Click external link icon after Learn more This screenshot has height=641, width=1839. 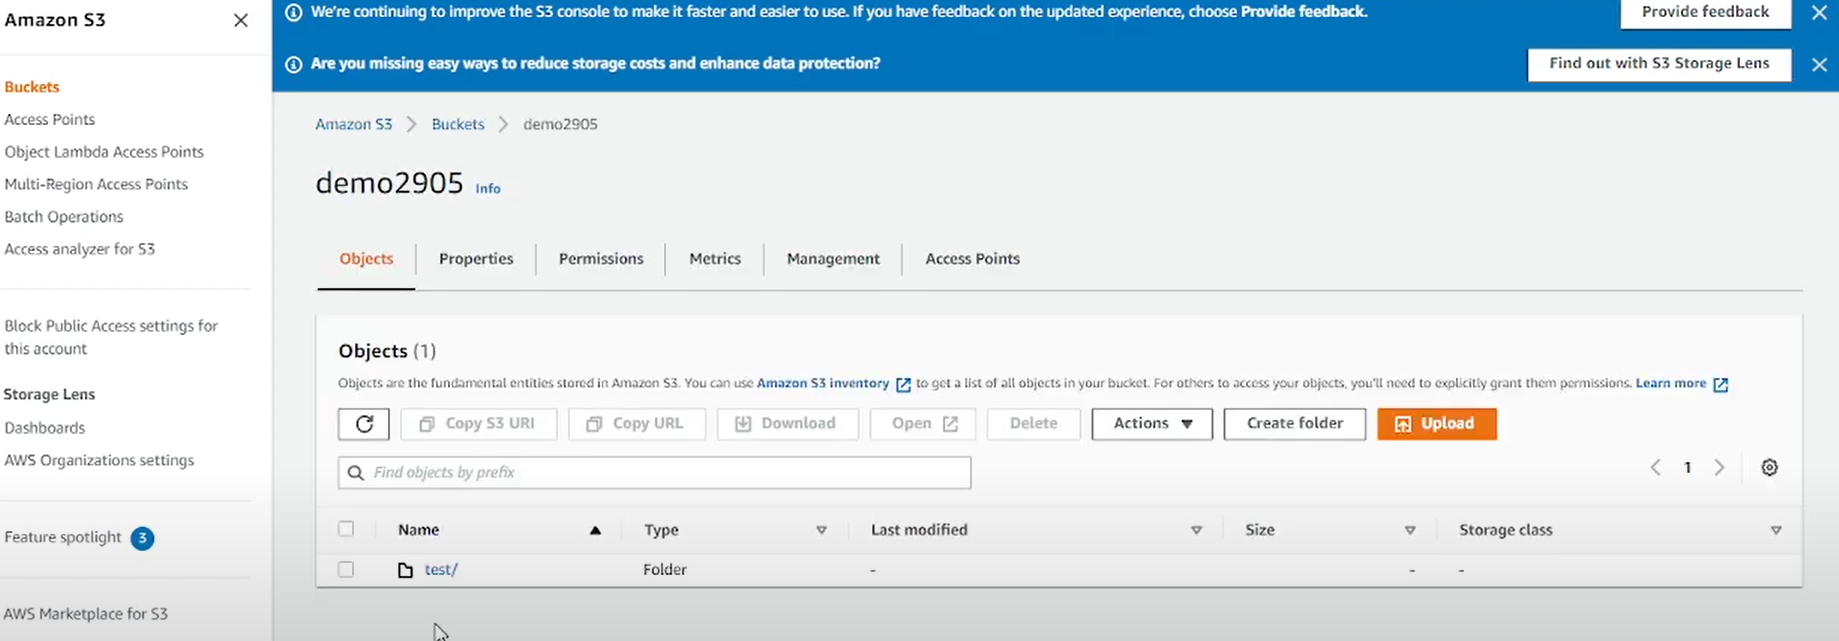click(x=1720, y=384)
